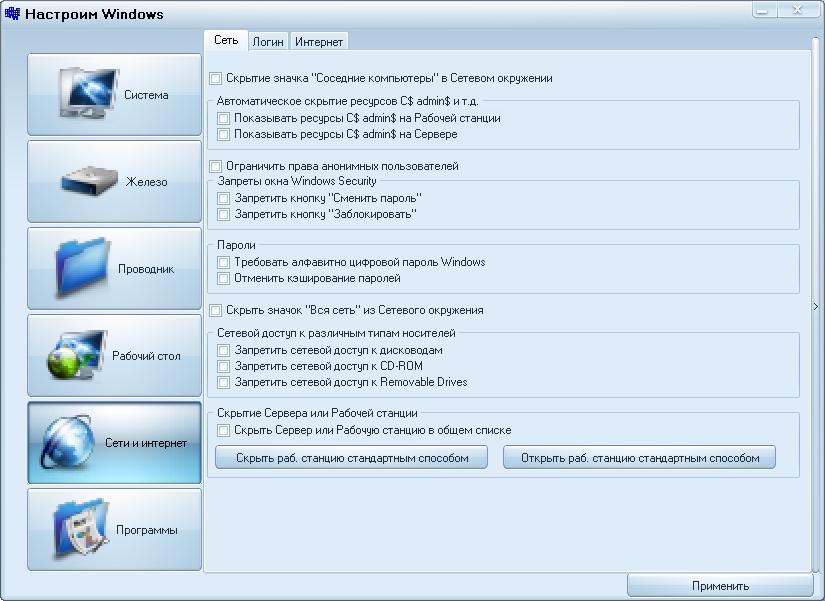Enable showing C$ admin$ on Сервере

223,134
